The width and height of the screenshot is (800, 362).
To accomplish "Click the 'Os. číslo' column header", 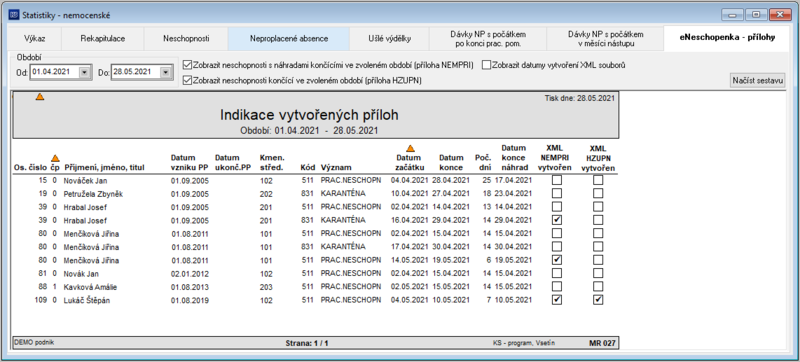I will click(31, 168).
